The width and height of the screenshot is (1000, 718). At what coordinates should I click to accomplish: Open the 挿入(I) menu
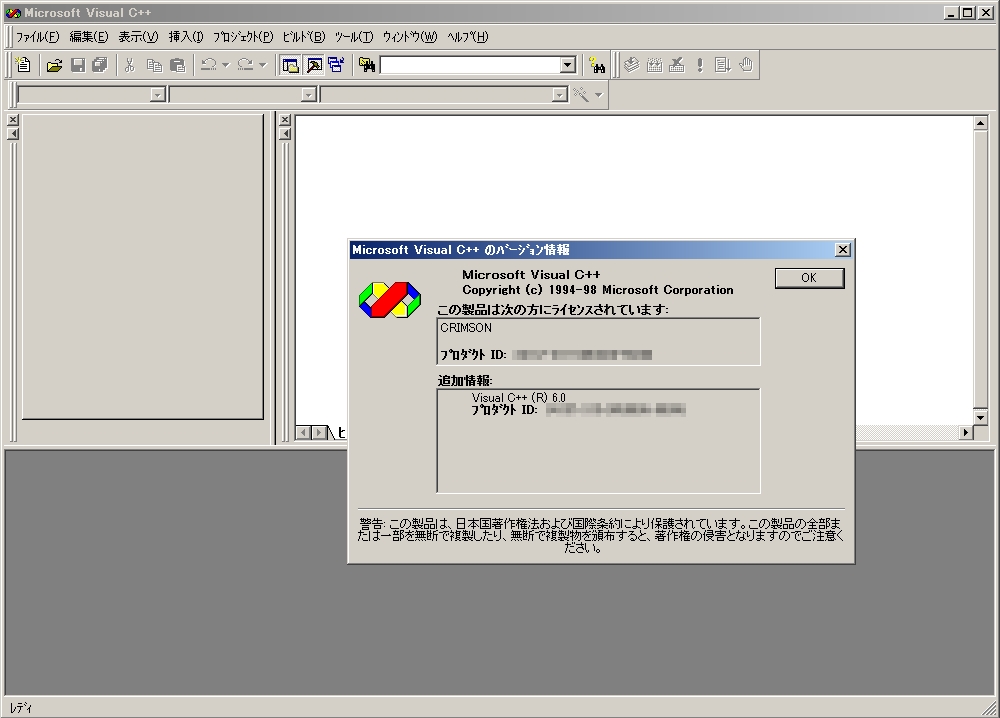click(x=186, y=37)
